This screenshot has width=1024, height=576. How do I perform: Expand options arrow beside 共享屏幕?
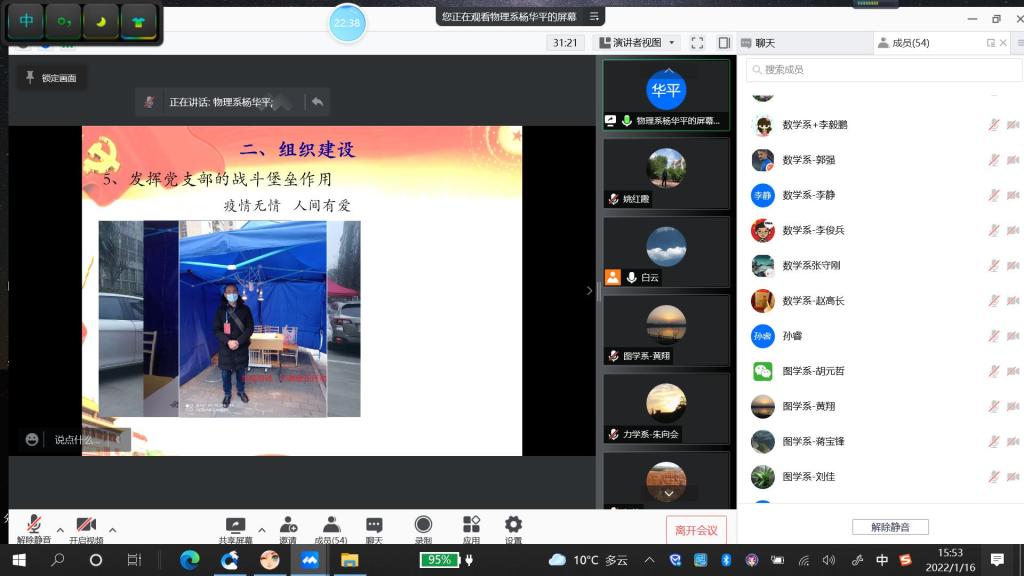tap(262, 529)
